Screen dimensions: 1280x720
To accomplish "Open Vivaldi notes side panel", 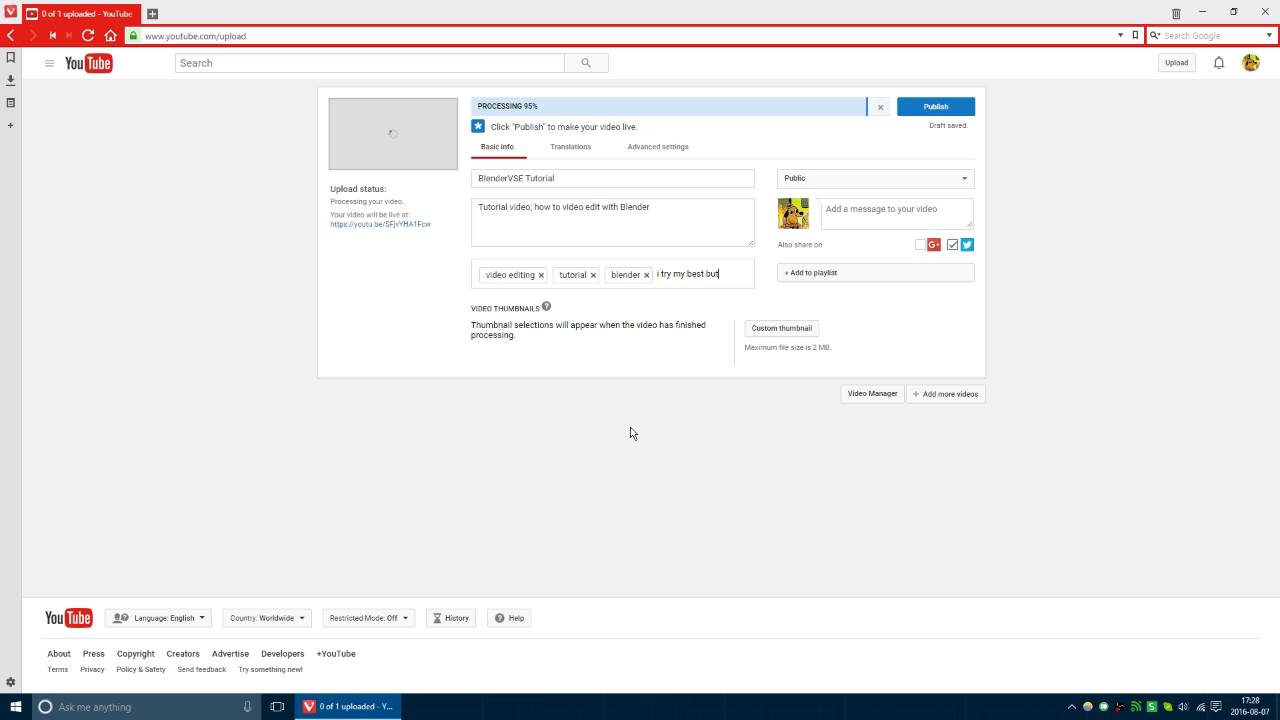I will 10,103.
